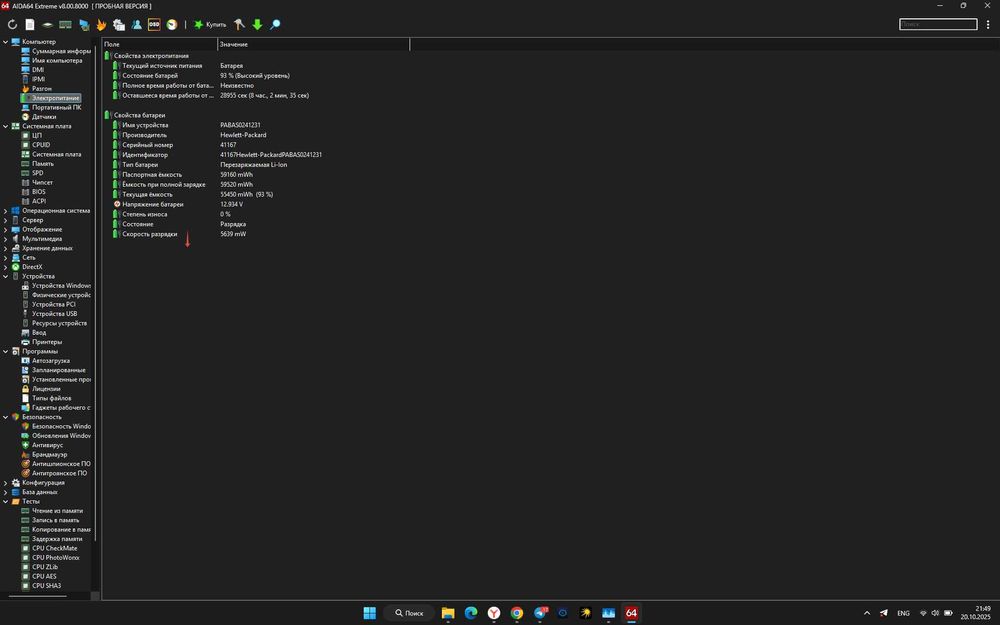Image resolution: width=1000 pixels, height=625 pixels.
Task: Open File Explorer from the taskbar
Action: point(448,613)
